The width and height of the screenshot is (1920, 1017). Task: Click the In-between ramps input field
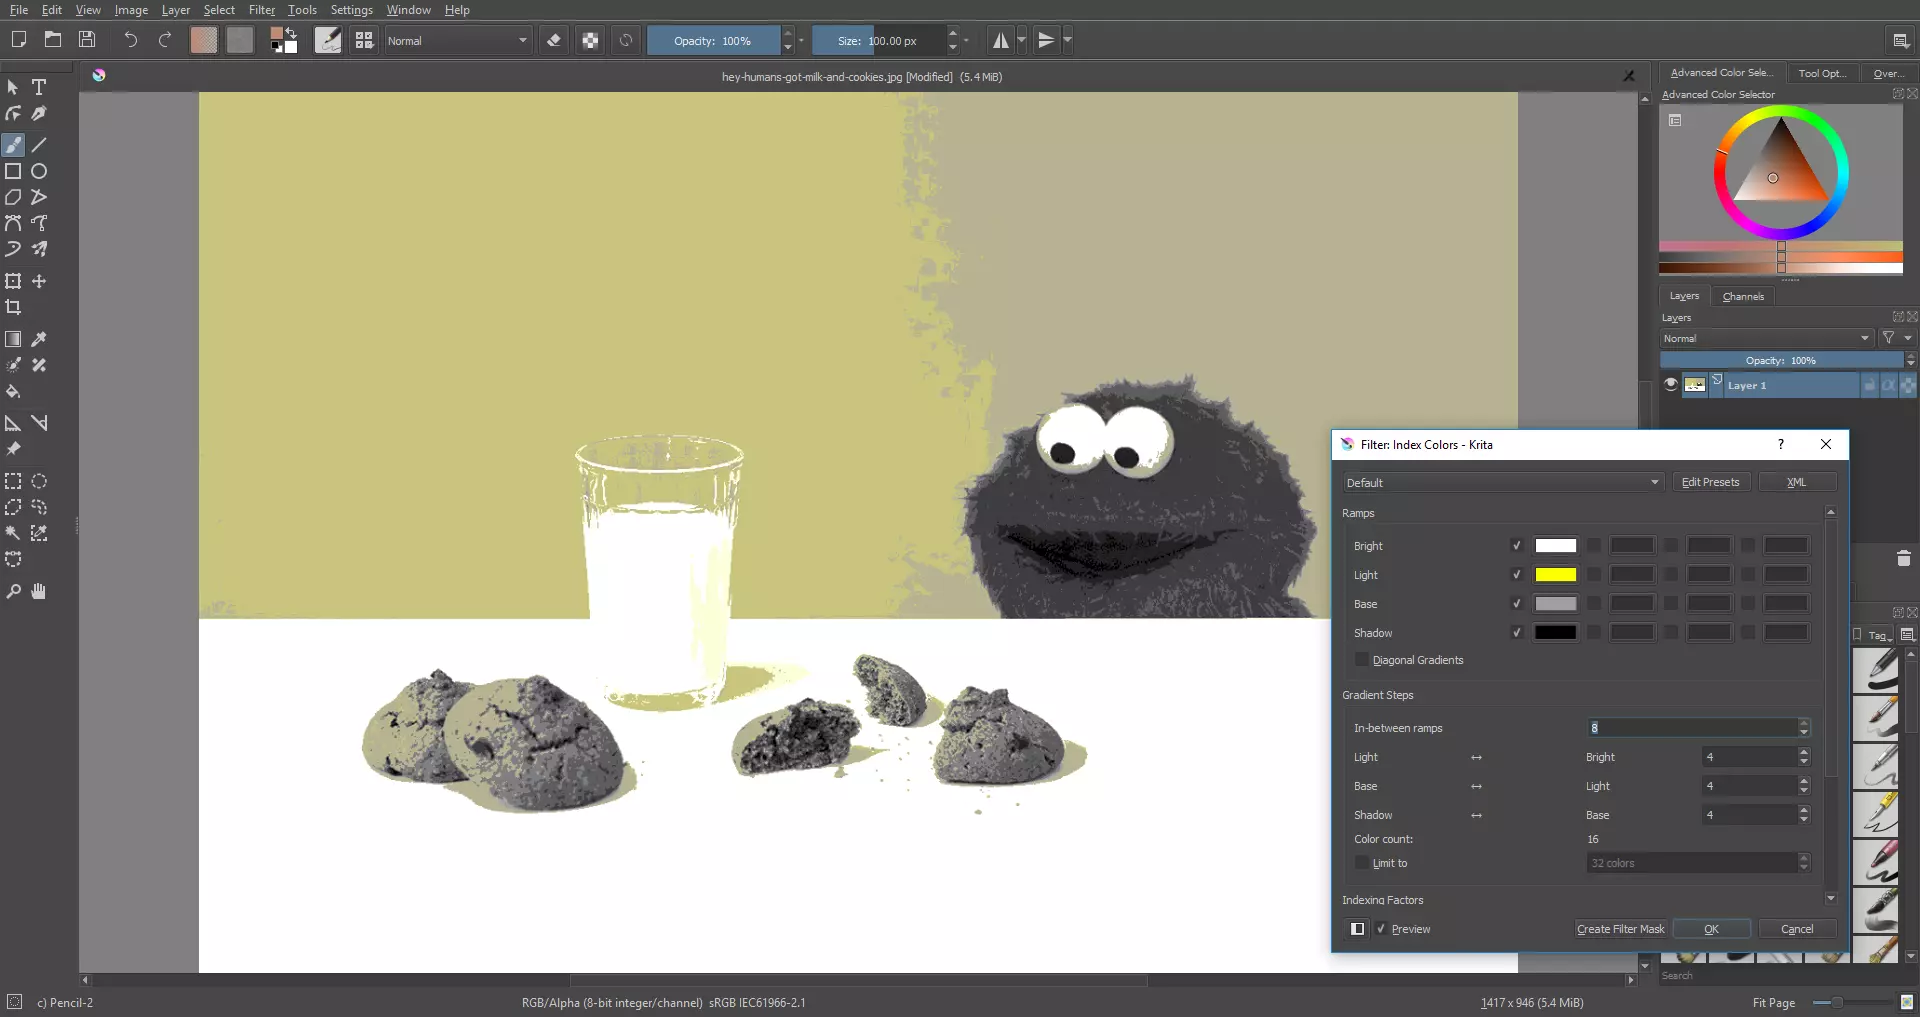tap(1691, 728)
